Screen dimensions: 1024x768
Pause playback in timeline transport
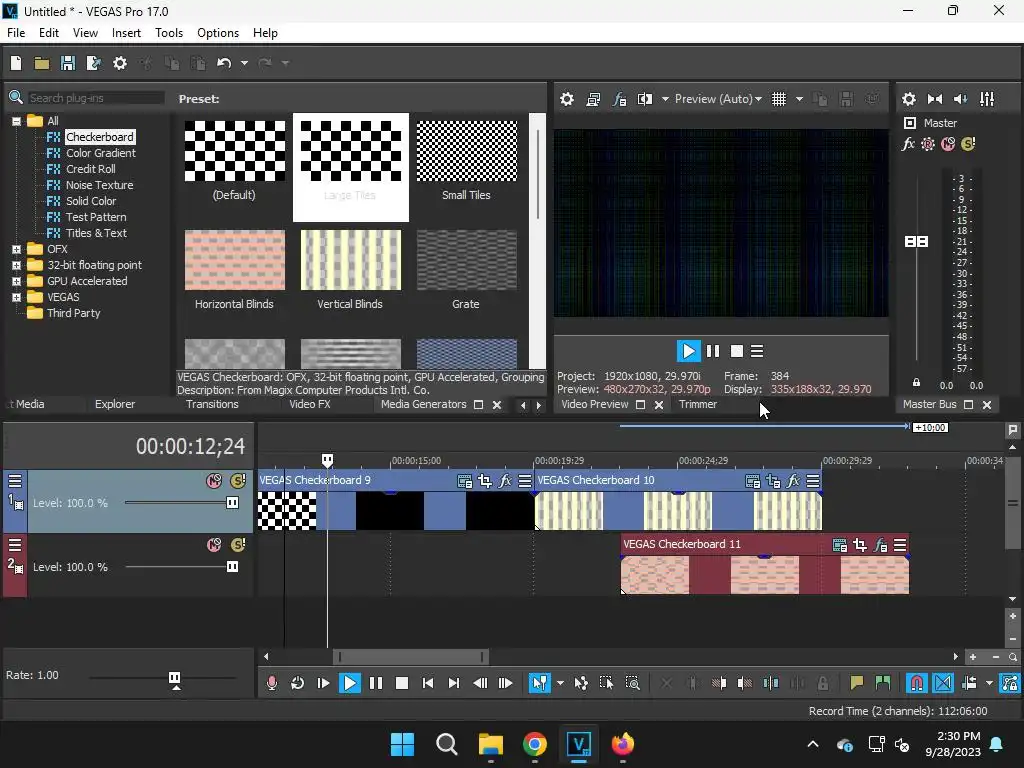pos(376,683)
